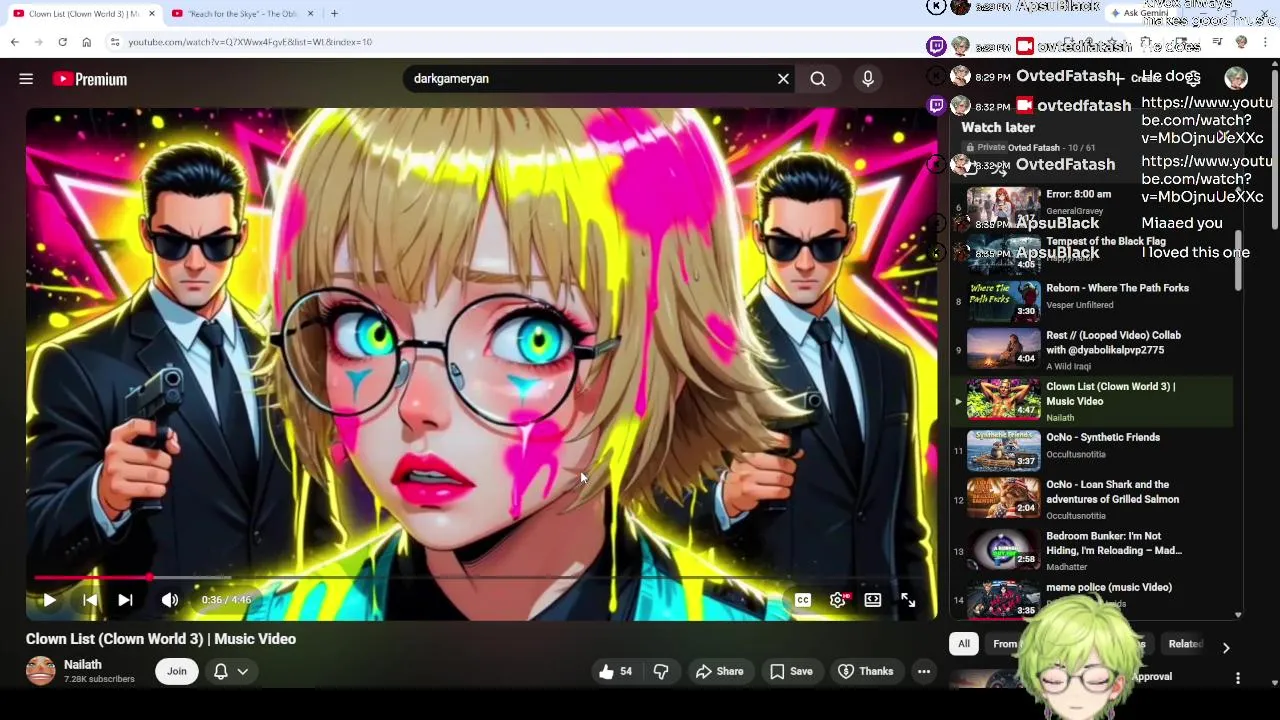
Task: Run search with the magnifier button
Action: point(818,79)
